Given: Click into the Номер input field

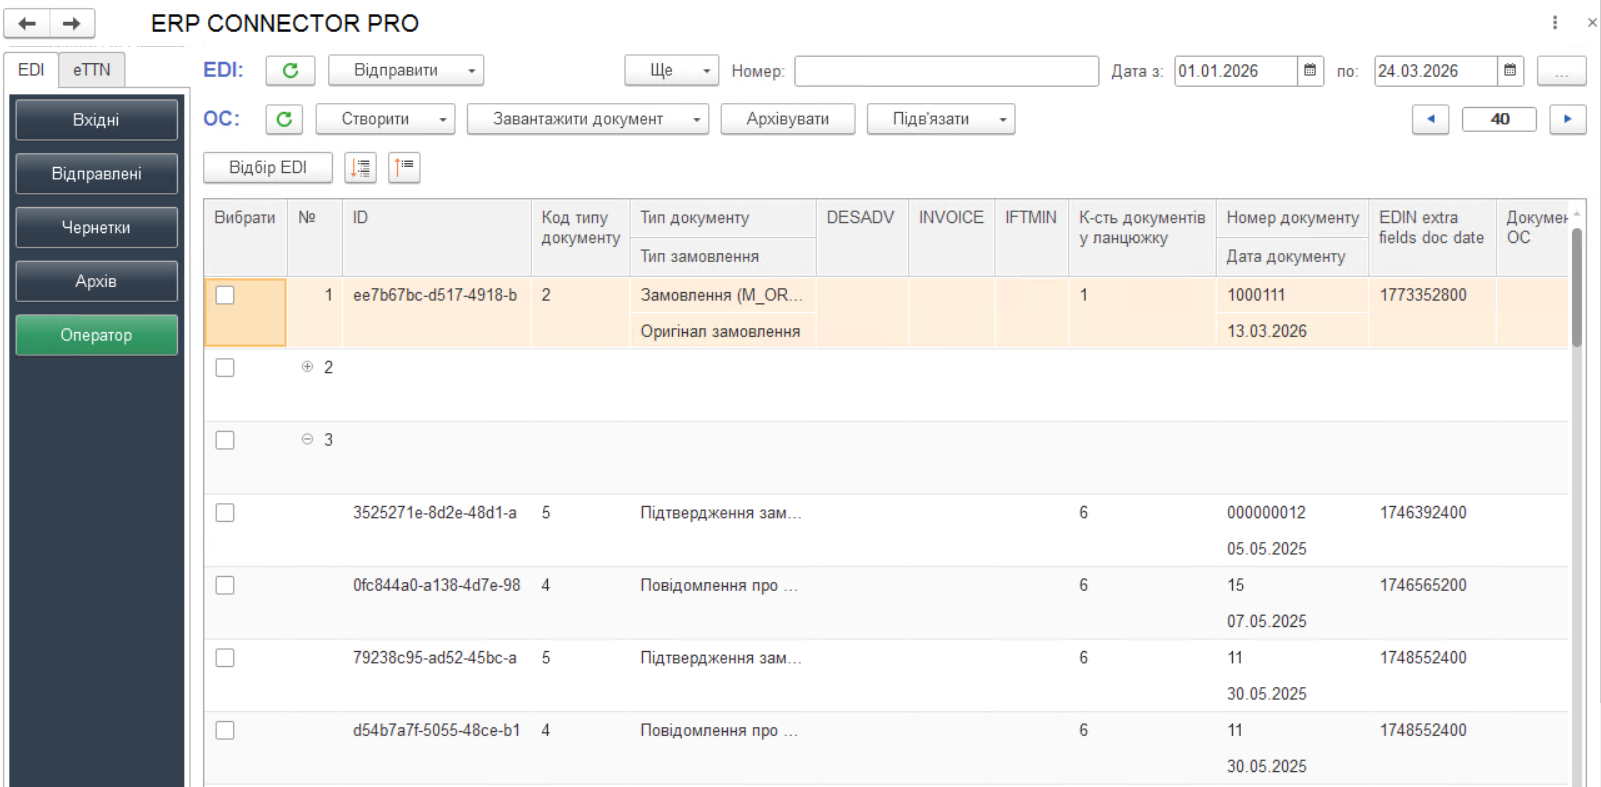Looking at the screenshot, I should click(x=946, y=71).
